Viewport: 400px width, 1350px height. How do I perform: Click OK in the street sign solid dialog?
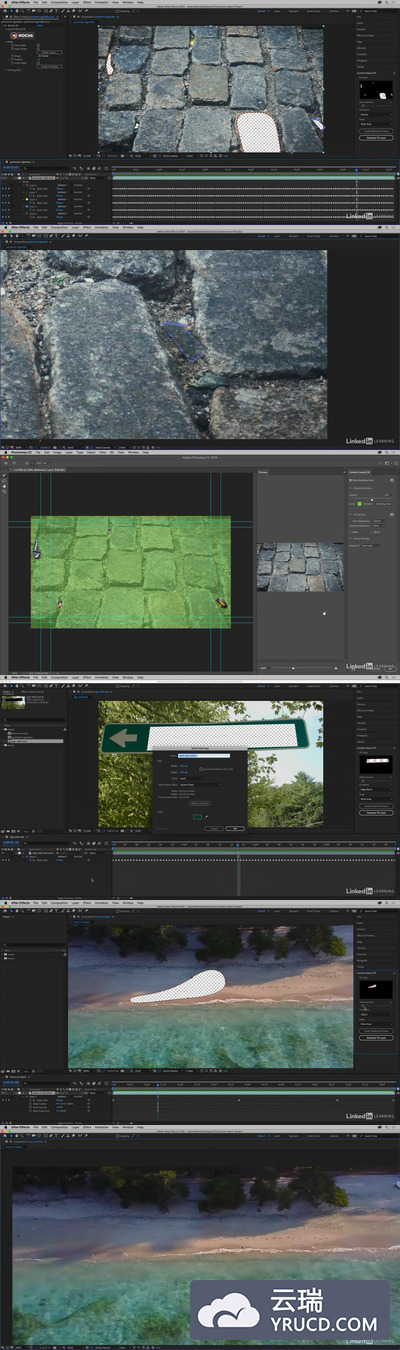(x=235, y=828)
